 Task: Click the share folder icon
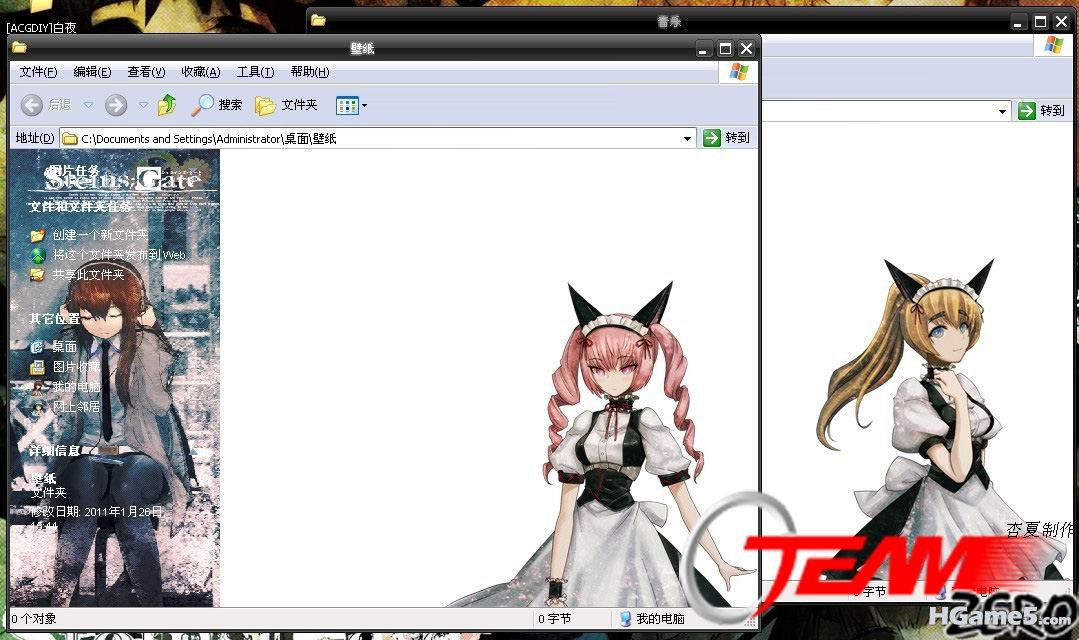point(38,275)
